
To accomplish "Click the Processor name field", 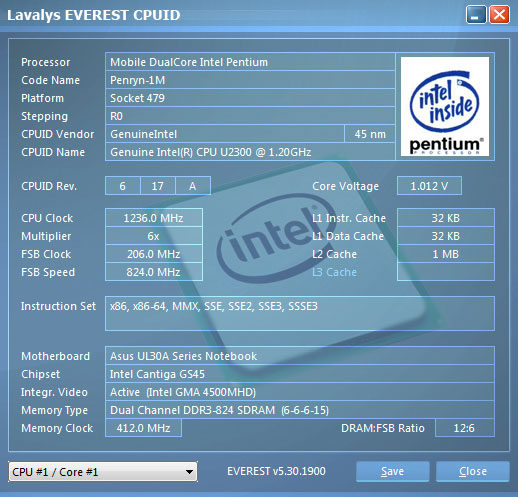I will (x=250, y=62).
